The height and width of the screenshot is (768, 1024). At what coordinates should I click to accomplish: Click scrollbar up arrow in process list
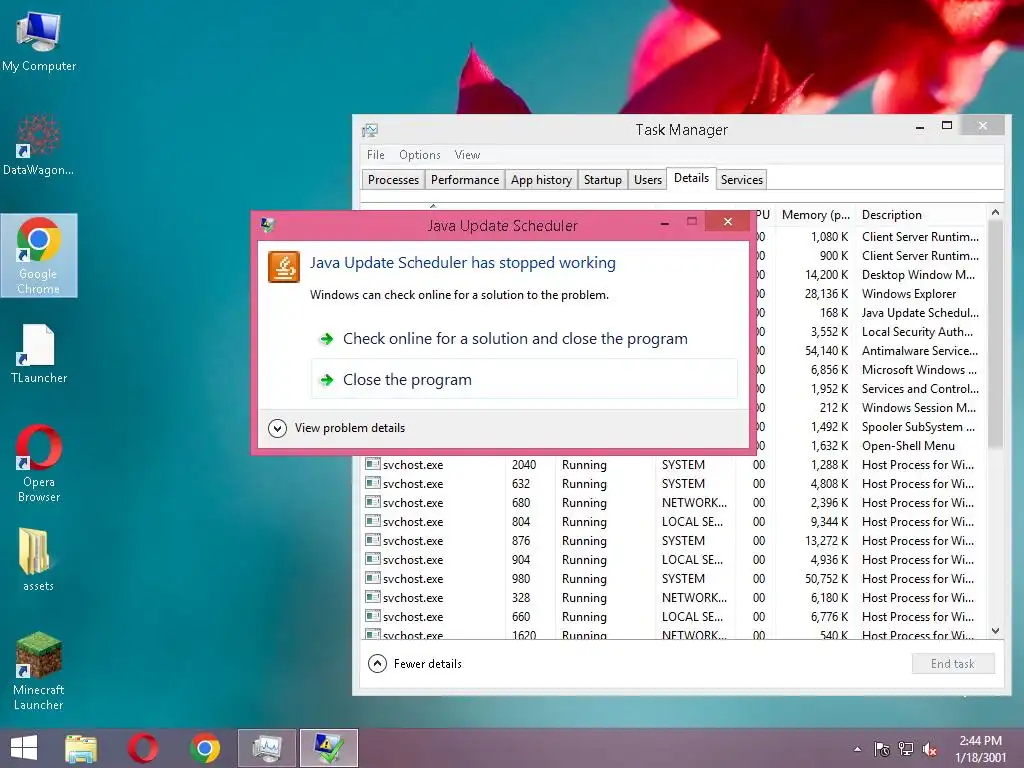(995, 212)
